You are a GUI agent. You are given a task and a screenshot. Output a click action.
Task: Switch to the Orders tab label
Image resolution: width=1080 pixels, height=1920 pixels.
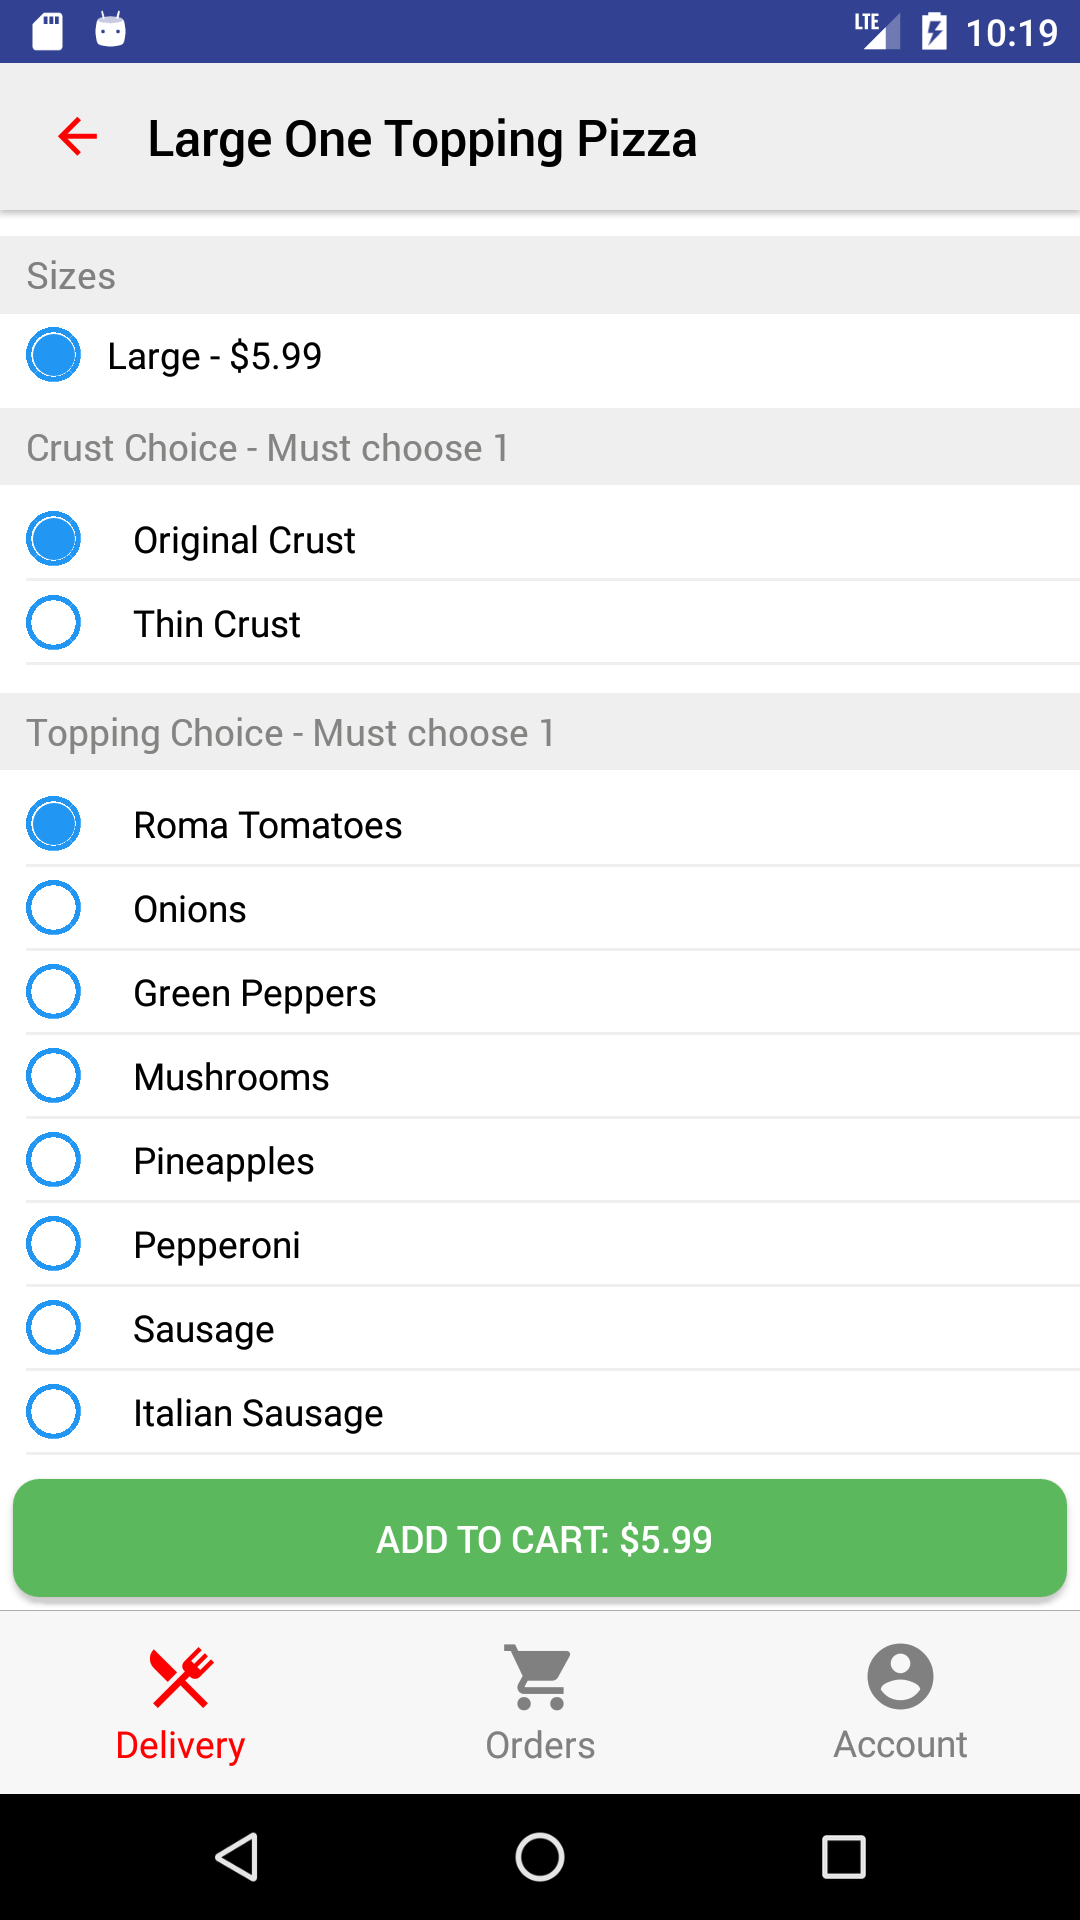click(x=540, y=1745)
